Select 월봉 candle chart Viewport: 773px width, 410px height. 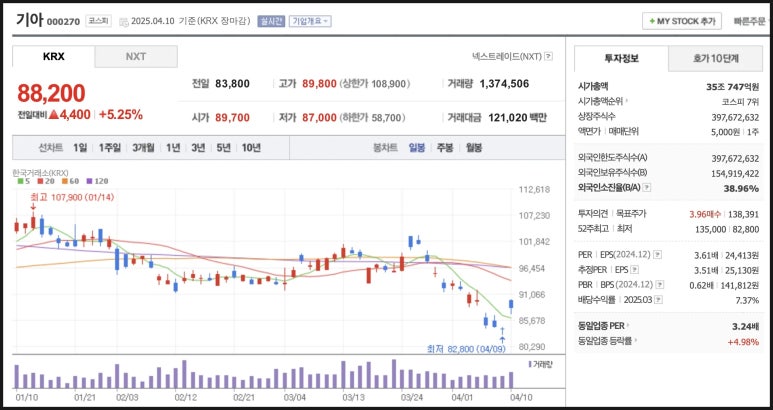tap(474, 147)
